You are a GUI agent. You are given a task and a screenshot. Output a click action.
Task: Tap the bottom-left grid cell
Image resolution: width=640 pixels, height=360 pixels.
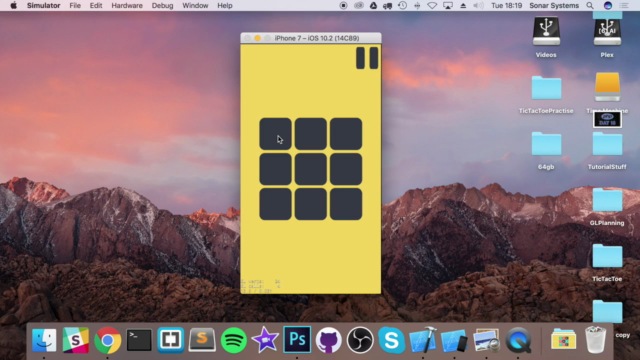click(276, 204)
